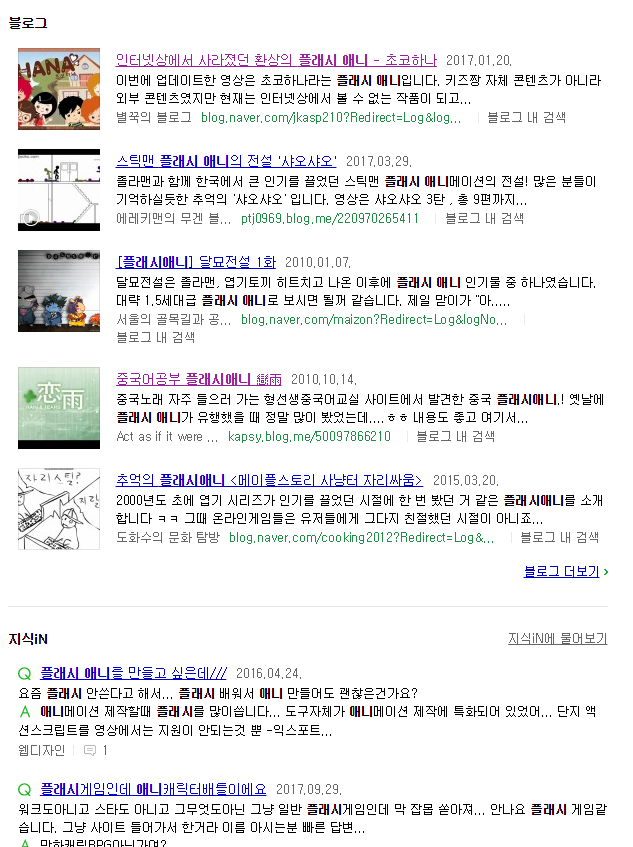Open the 초코하나 blog thumbnail image
Image resolution: width=633 pixels, height=847 pixels.
click(59, 89)
